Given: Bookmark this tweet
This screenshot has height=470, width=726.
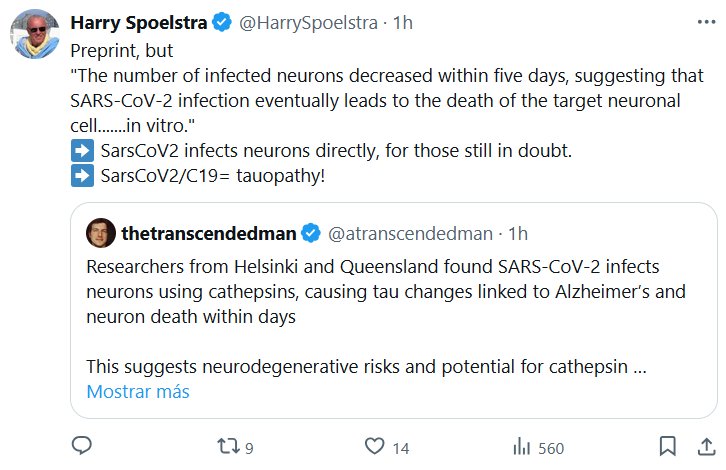Looking at the screenshot, I should (668, 446).
